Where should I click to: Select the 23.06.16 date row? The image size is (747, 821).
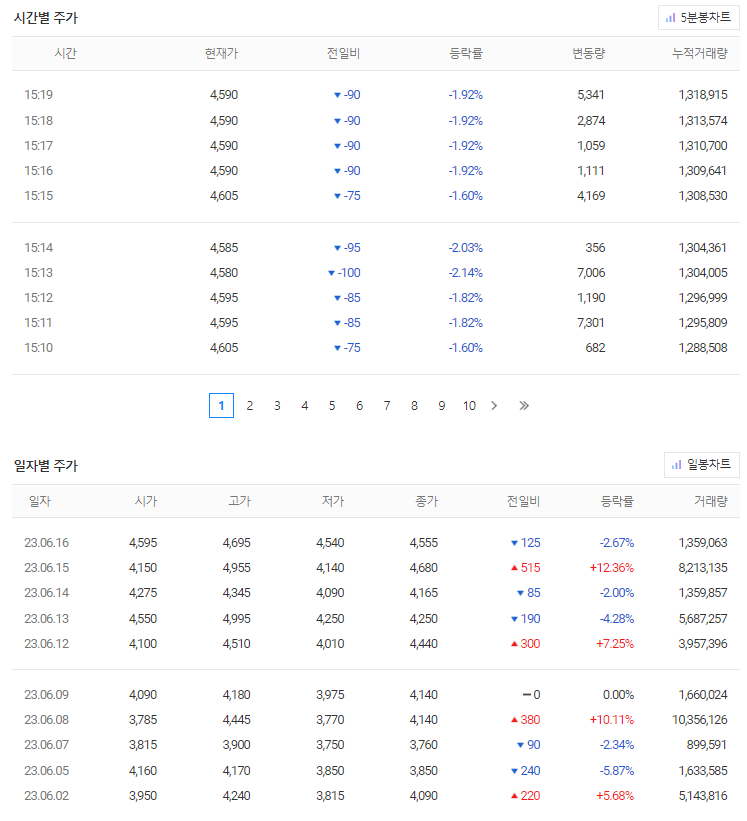(x=375, y=543)
